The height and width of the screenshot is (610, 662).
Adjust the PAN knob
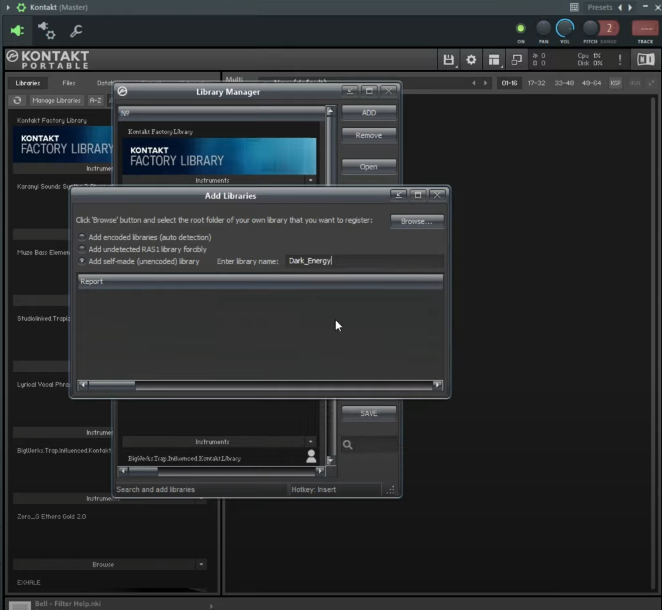[x=543, y=28]
